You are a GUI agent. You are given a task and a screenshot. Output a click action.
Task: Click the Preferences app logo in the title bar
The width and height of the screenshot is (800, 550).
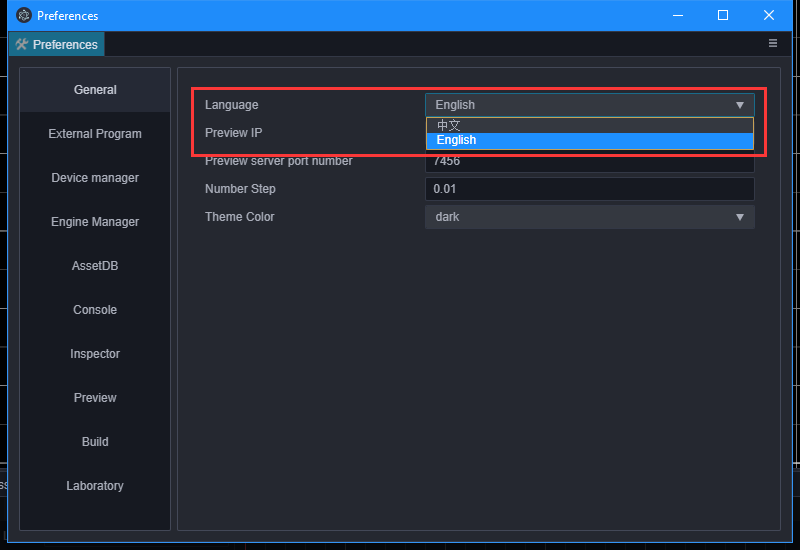(x=23, y=15)
